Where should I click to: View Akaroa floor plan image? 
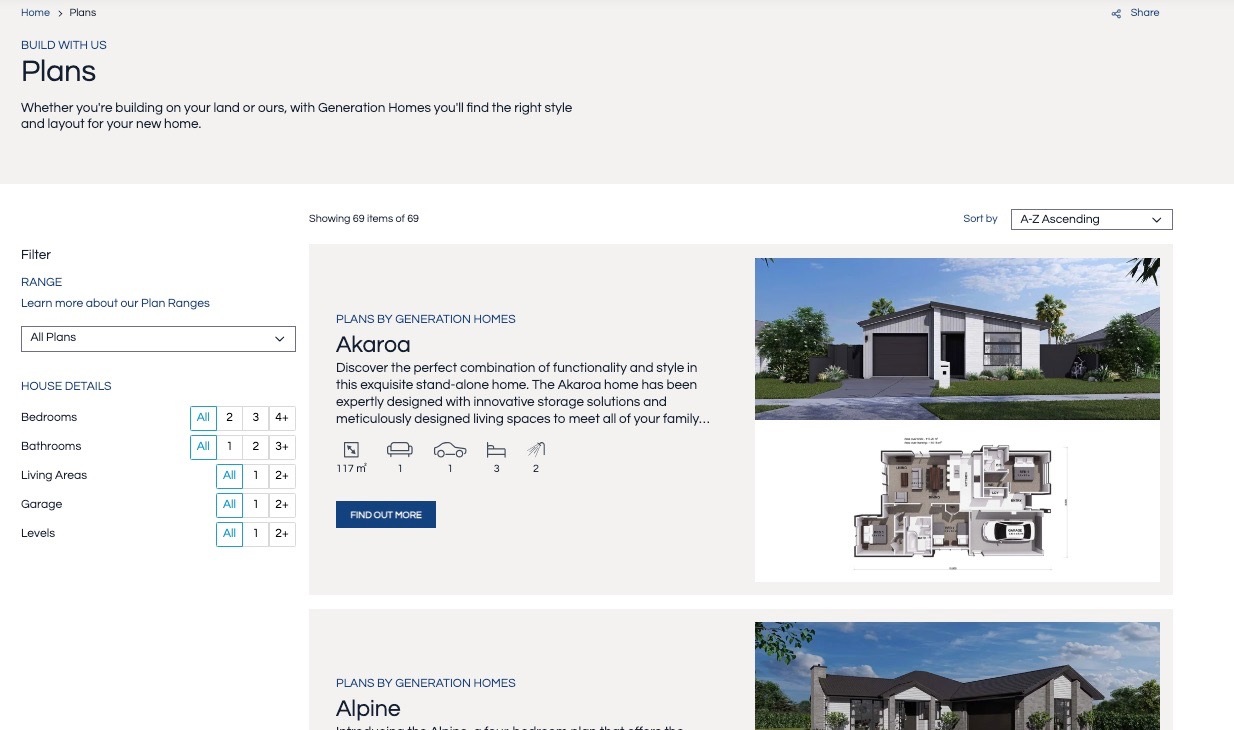(x=957, y=501)
